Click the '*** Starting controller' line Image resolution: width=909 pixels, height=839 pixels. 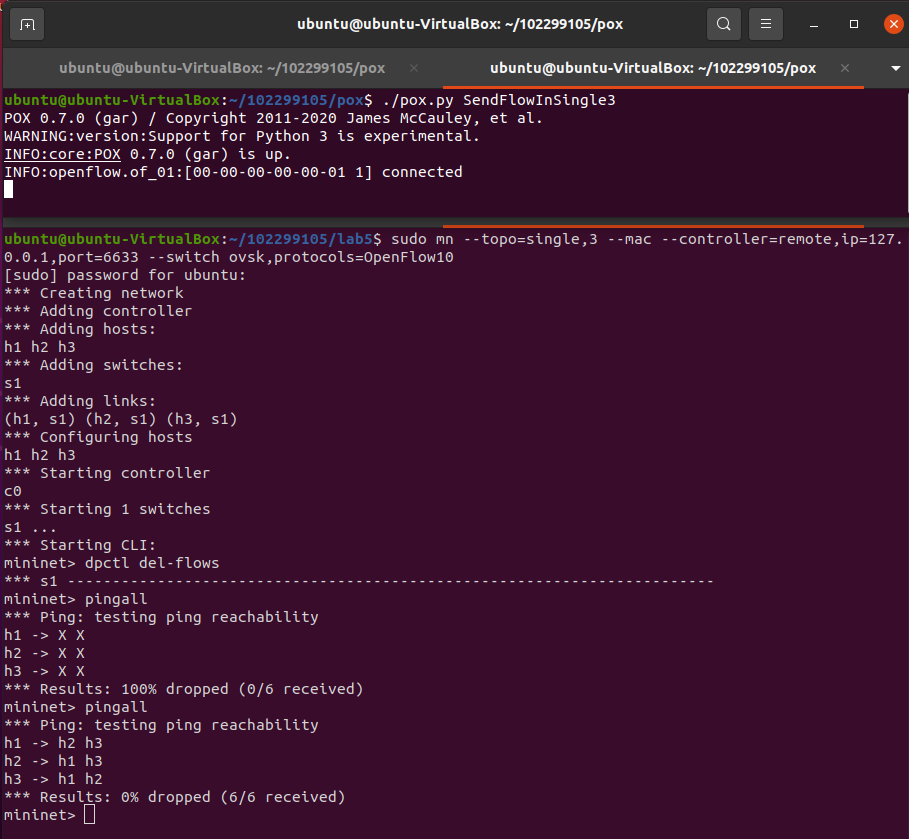click(107, 473)
